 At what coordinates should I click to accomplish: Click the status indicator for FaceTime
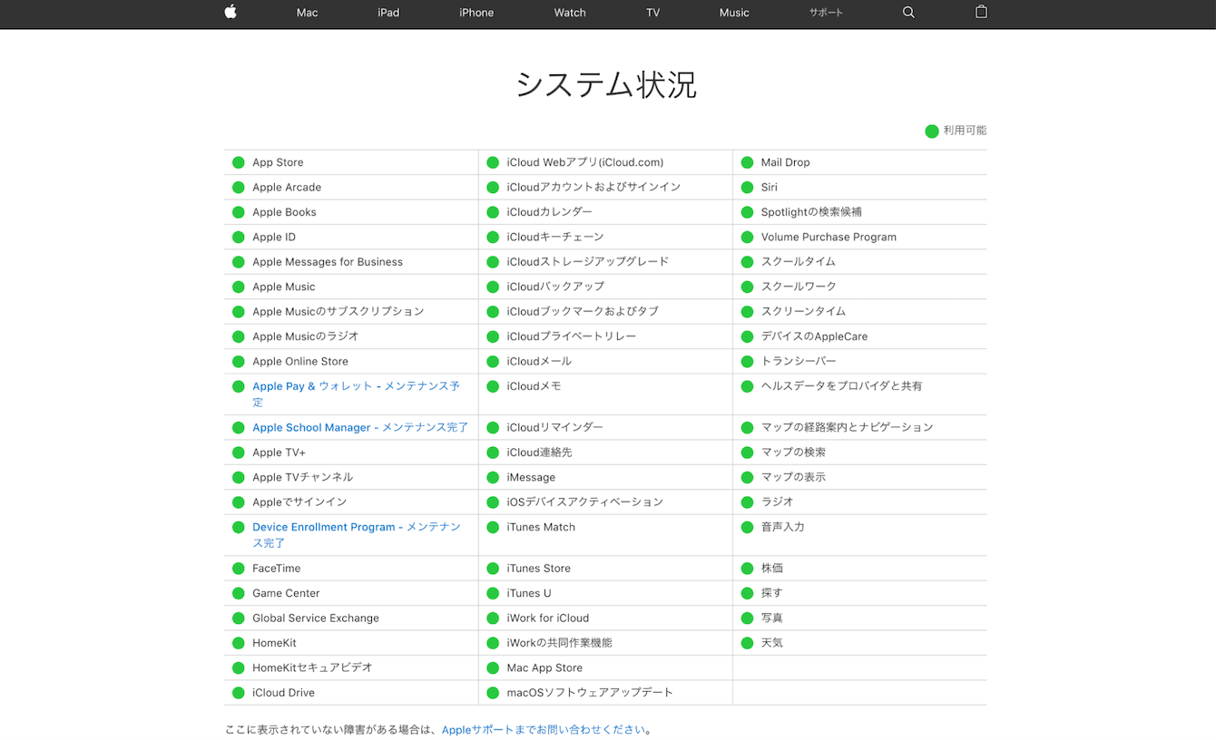click(238, 568)
